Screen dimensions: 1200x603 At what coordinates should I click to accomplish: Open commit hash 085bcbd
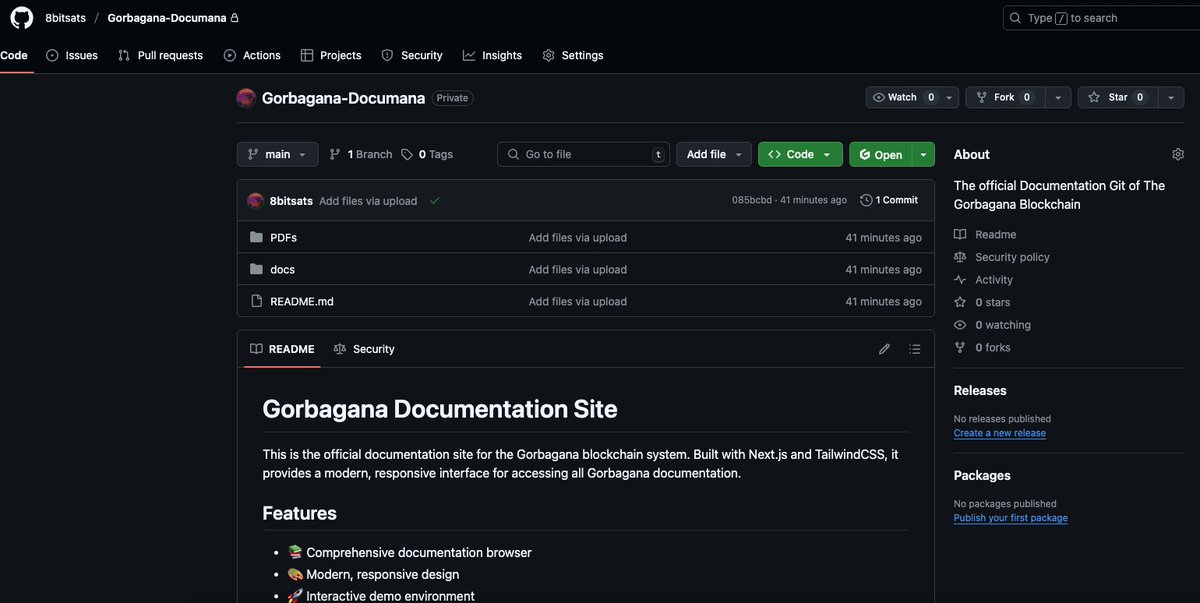[752, 200]
